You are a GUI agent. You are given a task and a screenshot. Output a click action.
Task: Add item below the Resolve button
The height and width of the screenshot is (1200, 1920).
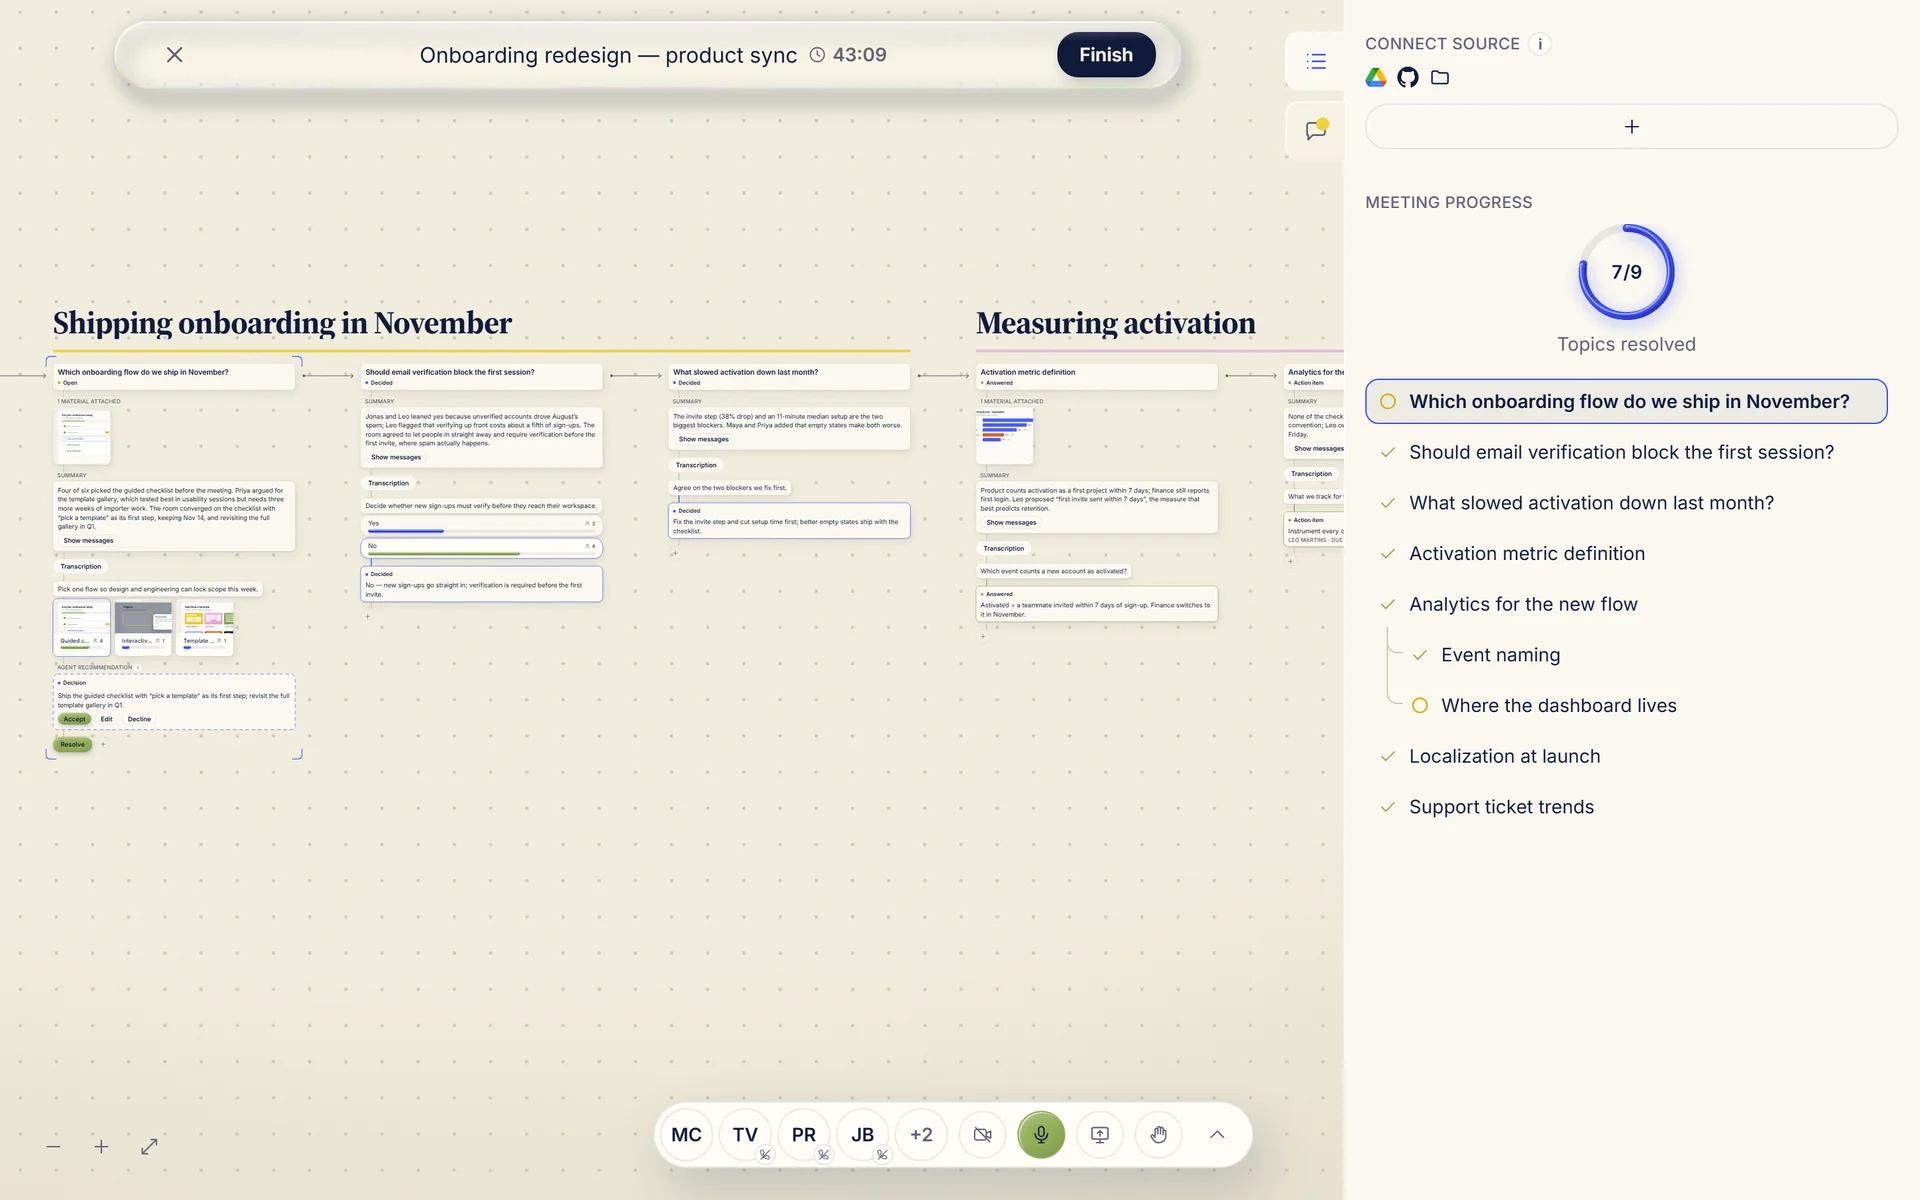103,744
